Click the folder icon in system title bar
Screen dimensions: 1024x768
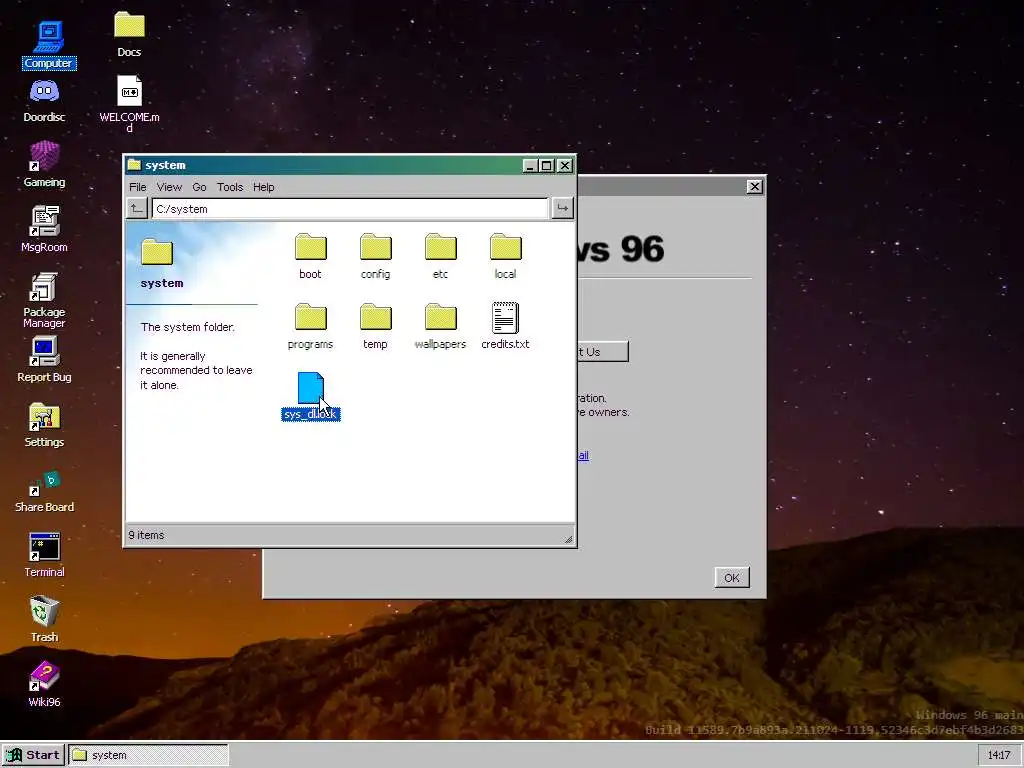[x=134, y=165]
